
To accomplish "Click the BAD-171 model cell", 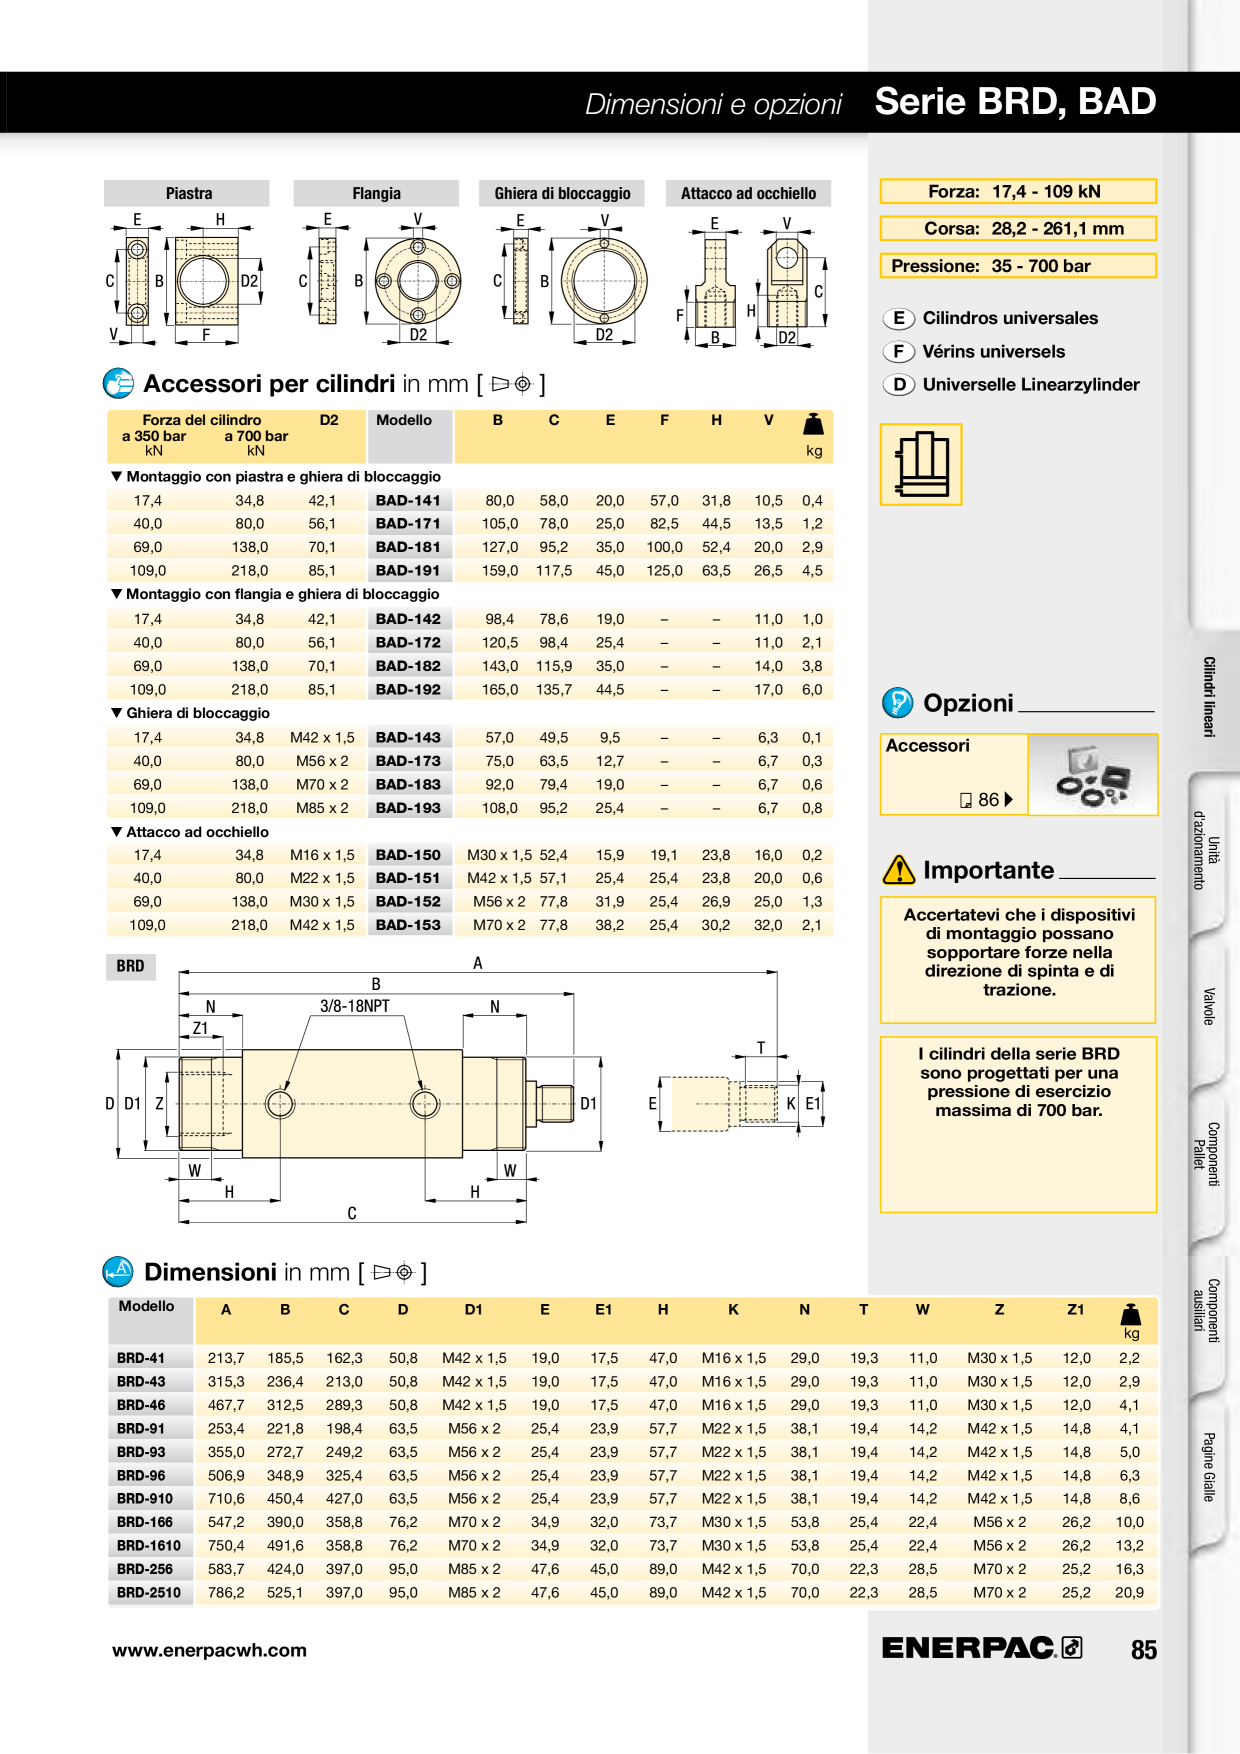I will (408, 523).
